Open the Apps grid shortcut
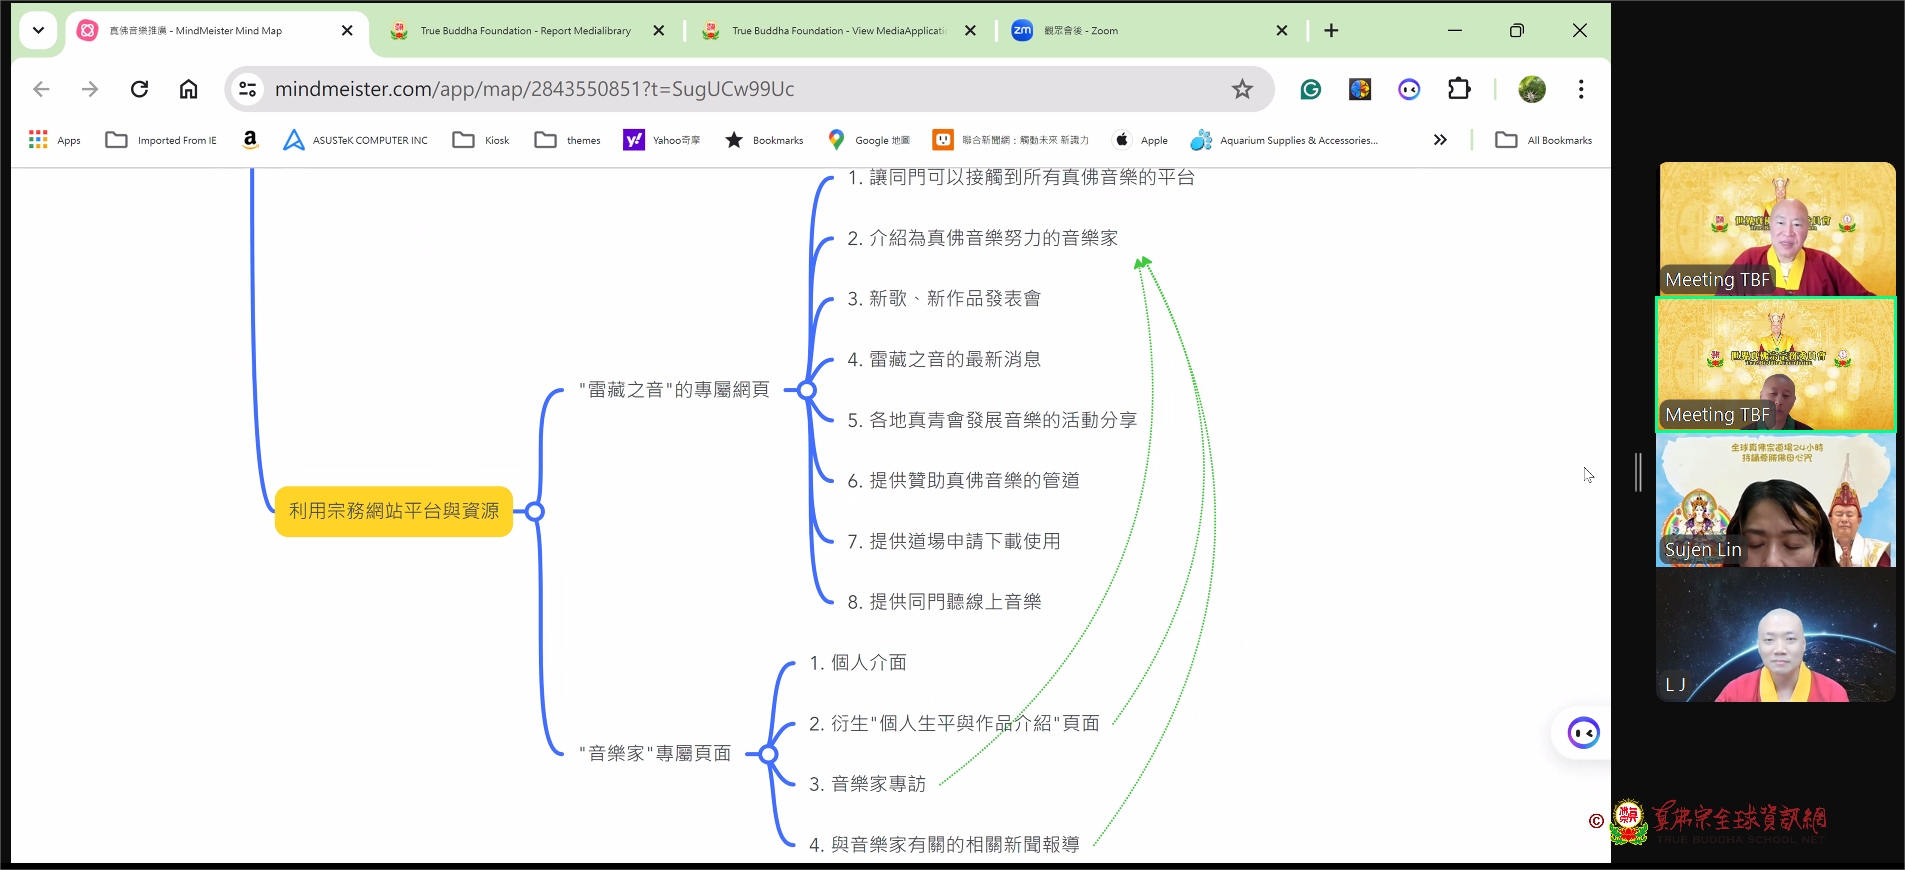This screenshot has height=870, width=1905. [54, 140]
